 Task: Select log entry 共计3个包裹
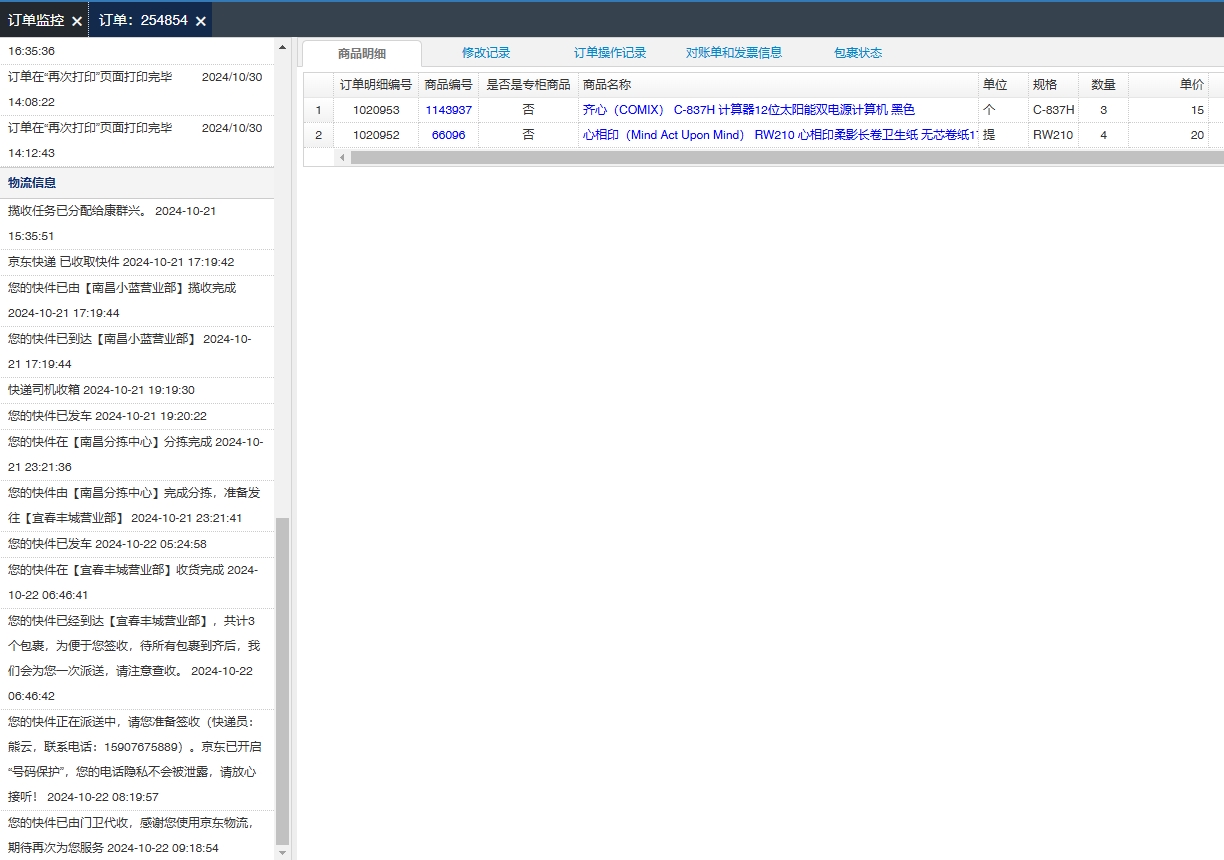pos(137,658)
